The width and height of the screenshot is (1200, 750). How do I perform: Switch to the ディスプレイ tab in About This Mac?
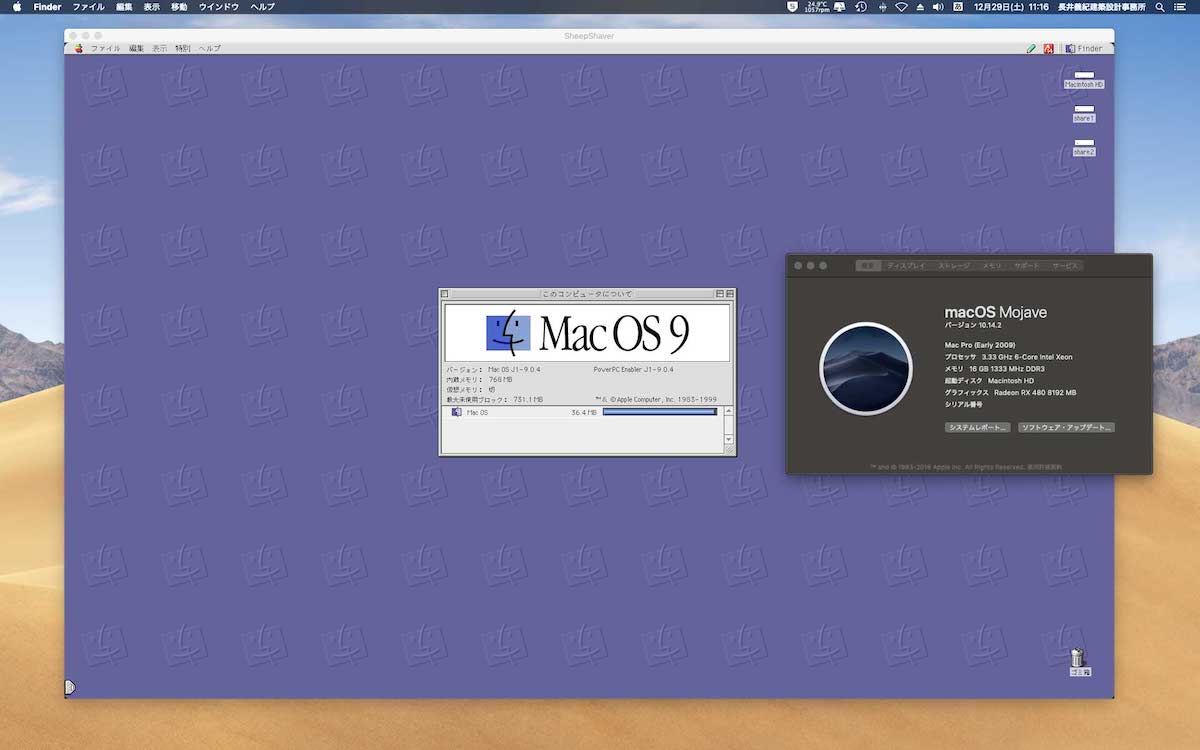coord(906,266)
